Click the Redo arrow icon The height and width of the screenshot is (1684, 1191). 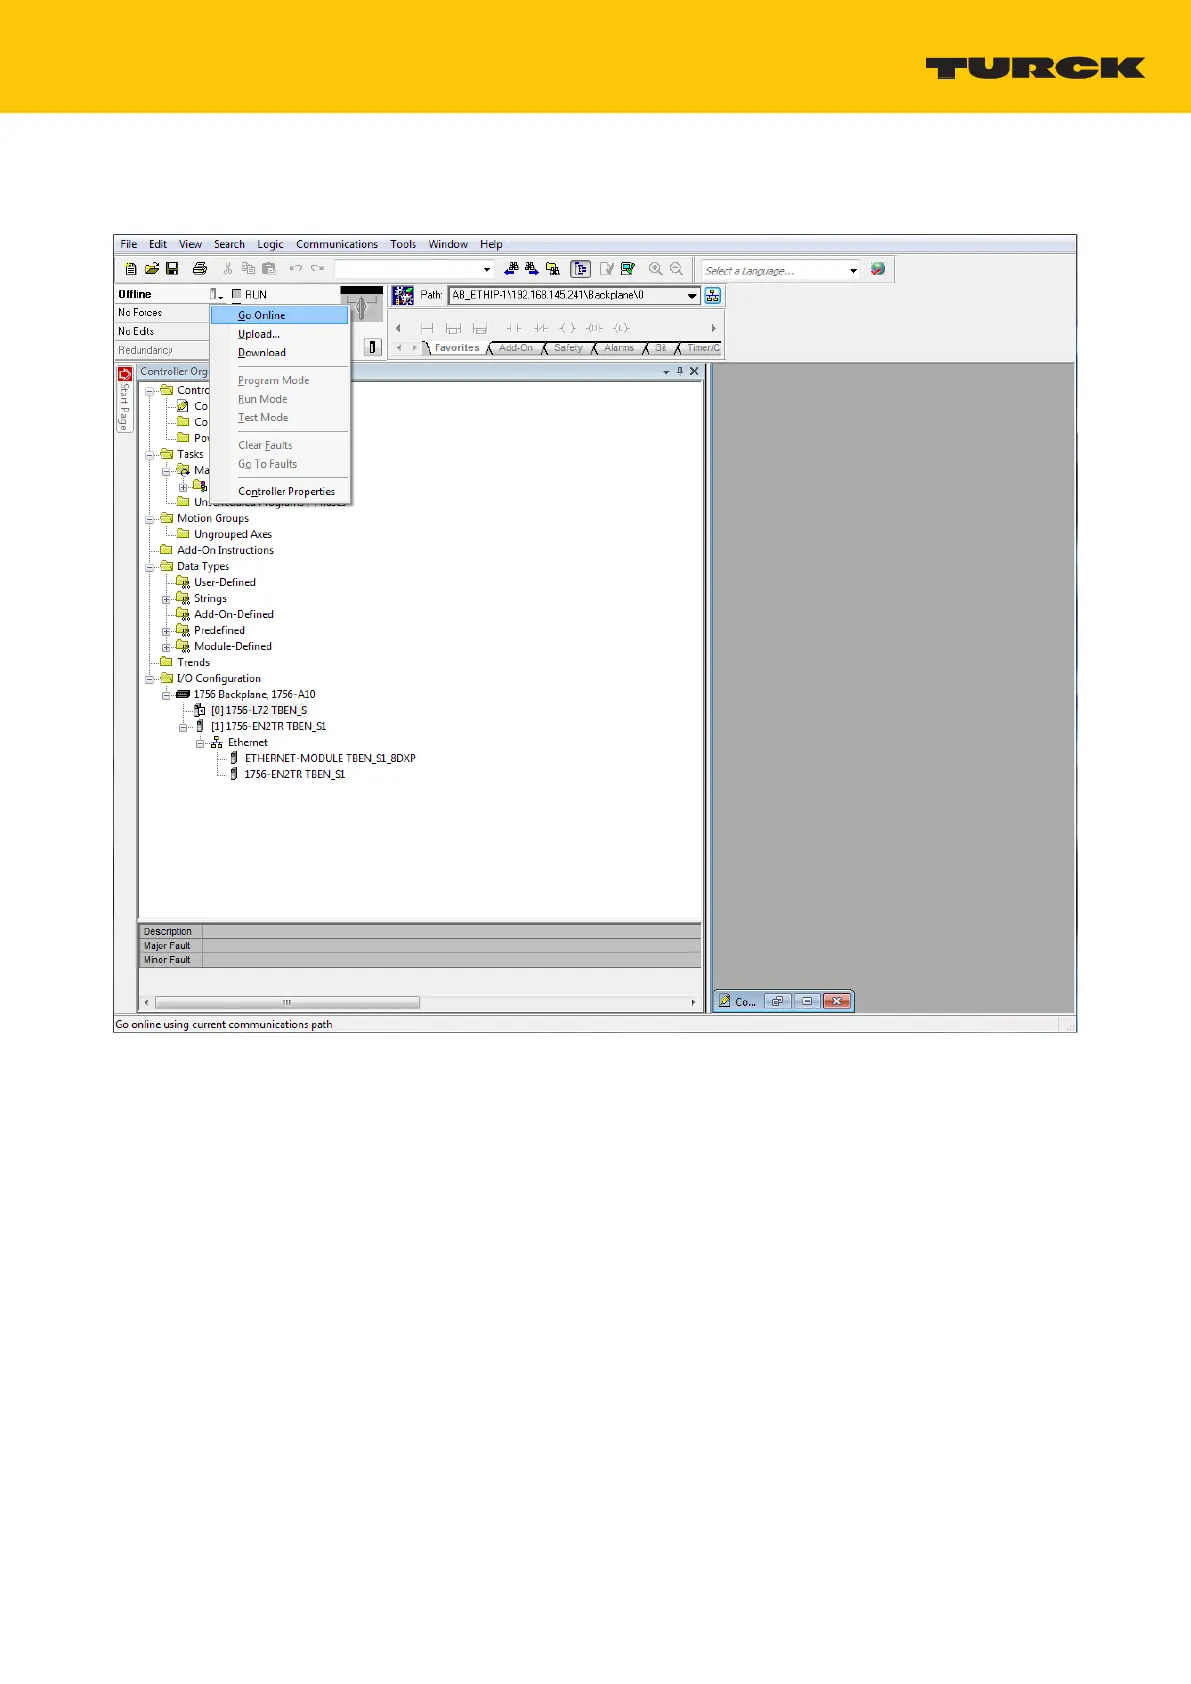[318, 269]
